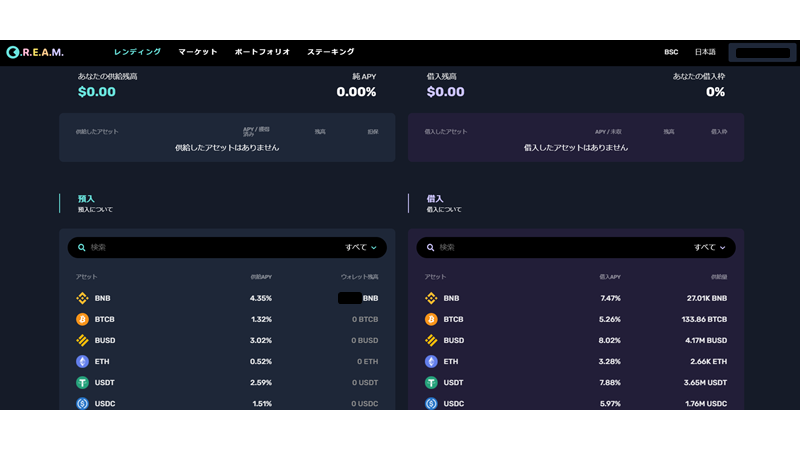
Task: Click 0 USDT wallet balance
Action: (x=365, y=383)
